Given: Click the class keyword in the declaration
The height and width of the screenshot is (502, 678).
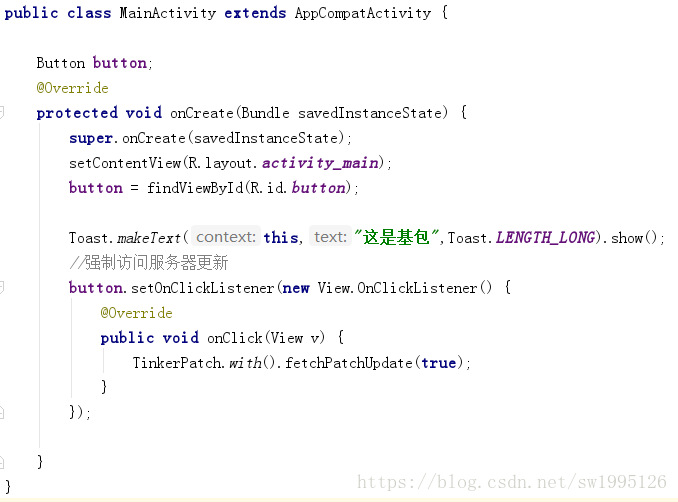Looking at the screenshot, I should (x=89, y=13).
